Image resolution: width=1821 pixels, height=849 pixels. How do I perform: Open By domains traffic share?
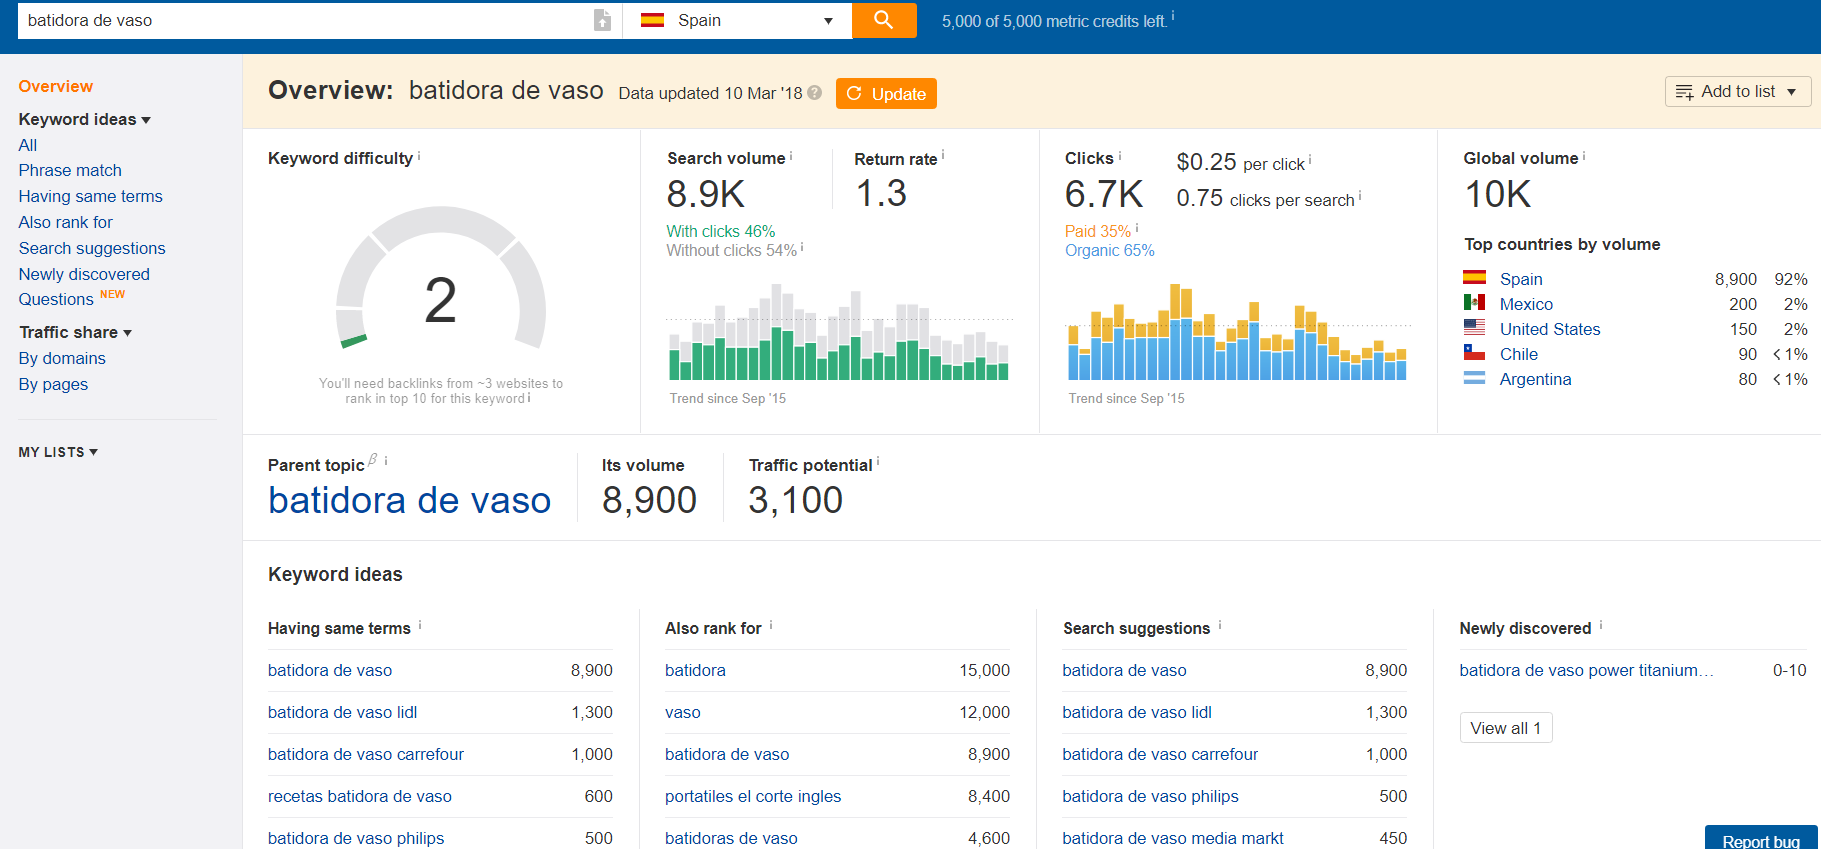click(62, 358)
